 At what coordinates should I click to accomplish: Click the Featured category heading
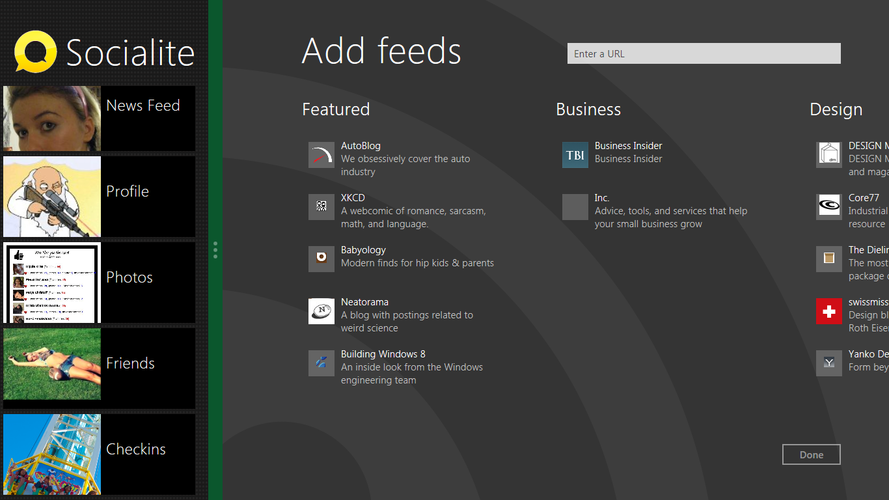pyautogui.click(x=336, y=109)
